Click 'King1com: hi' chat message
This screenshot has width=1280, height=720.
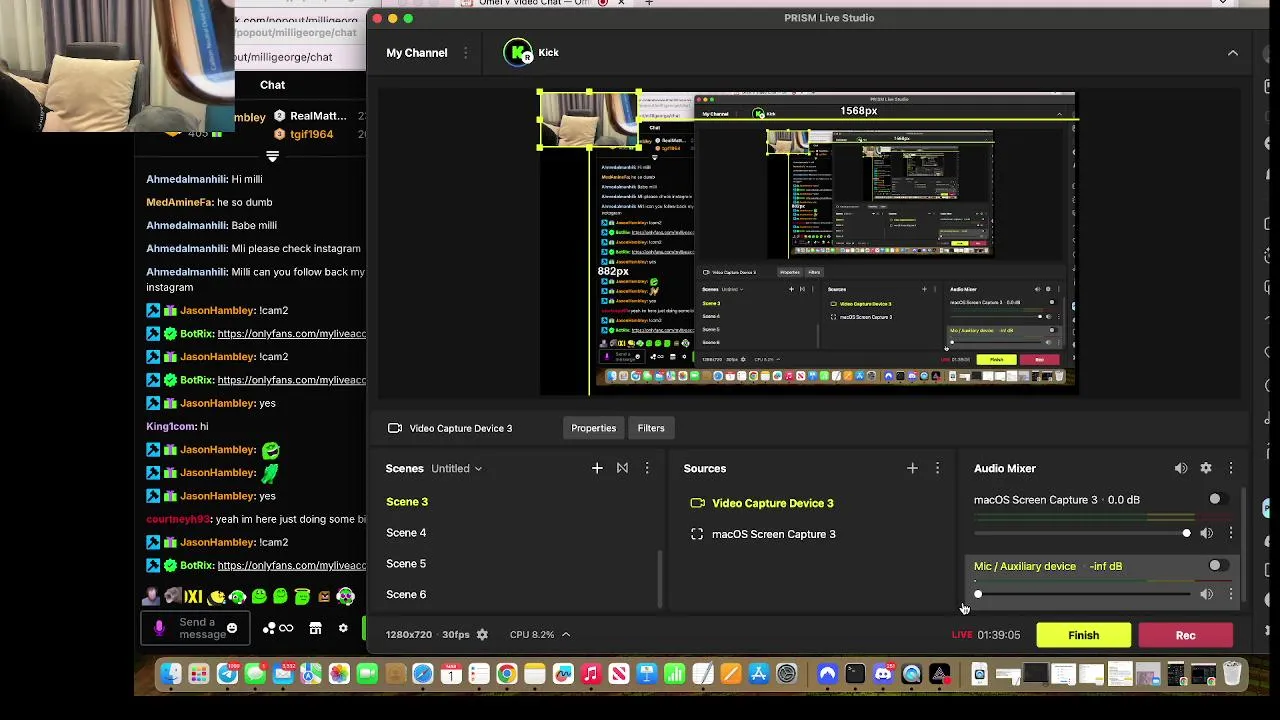coord(177,426)
